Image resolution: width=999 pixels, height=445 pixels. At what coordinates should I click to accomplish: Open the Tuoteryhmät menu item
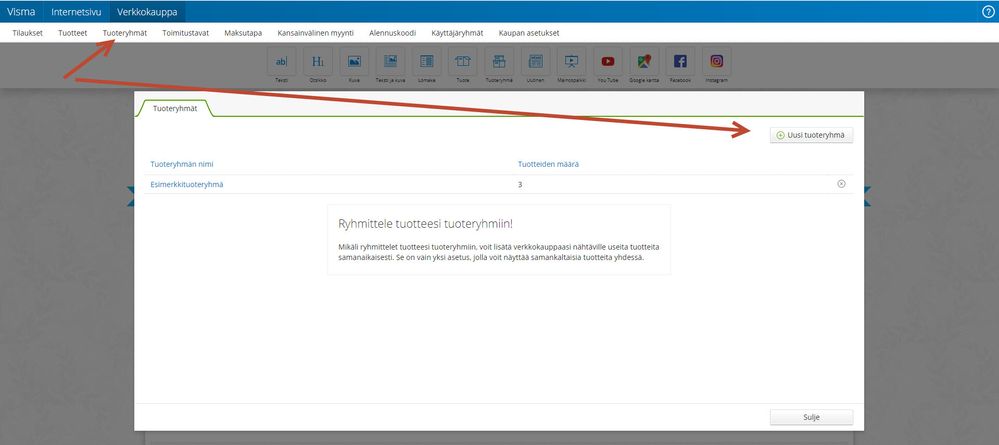pyautogui.click(x=125, y=33)
